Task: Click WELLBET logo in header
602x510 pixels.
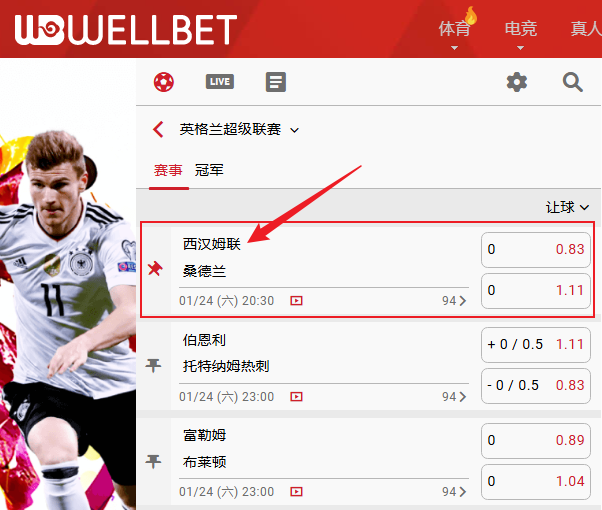Action: point(126,30)
